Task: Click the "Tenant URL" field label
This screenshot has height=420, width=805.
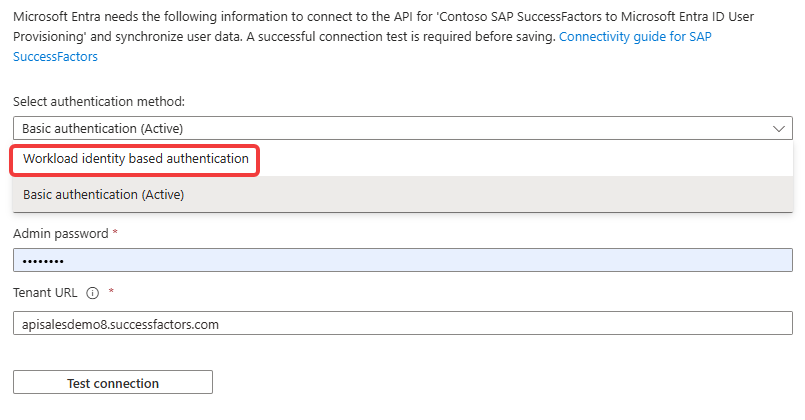Action: [x=45, y=293]
